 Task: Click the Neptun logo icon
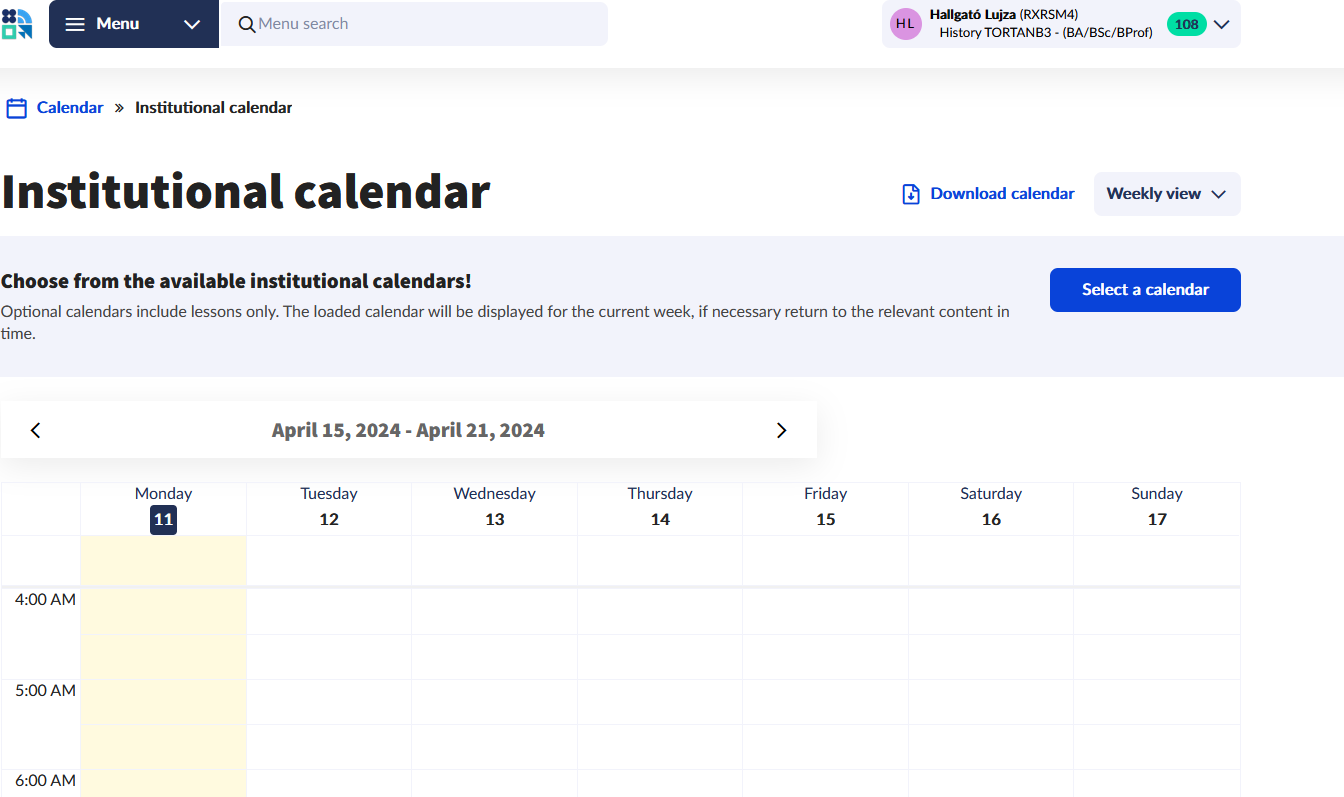(17, 24)
